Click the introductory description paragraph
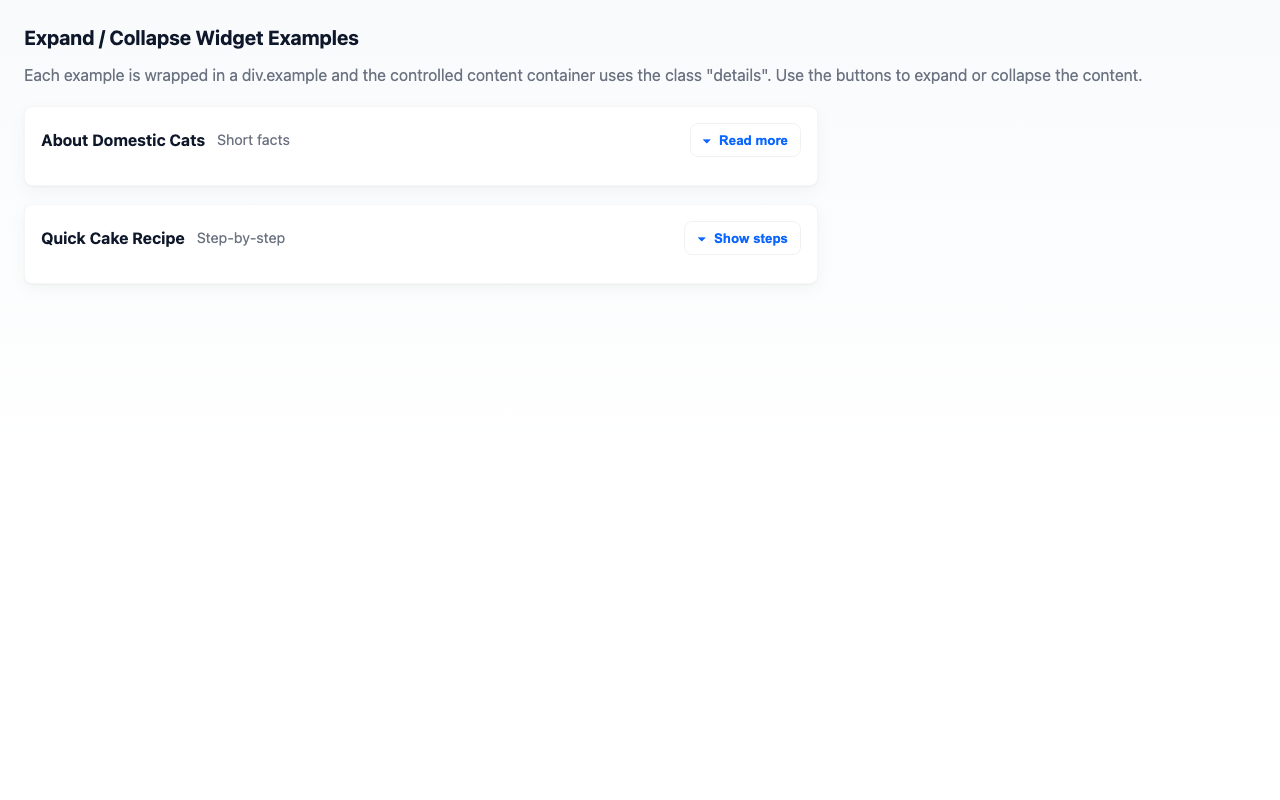This screenshot has width=1280, height=800. (x=582, y=75)
